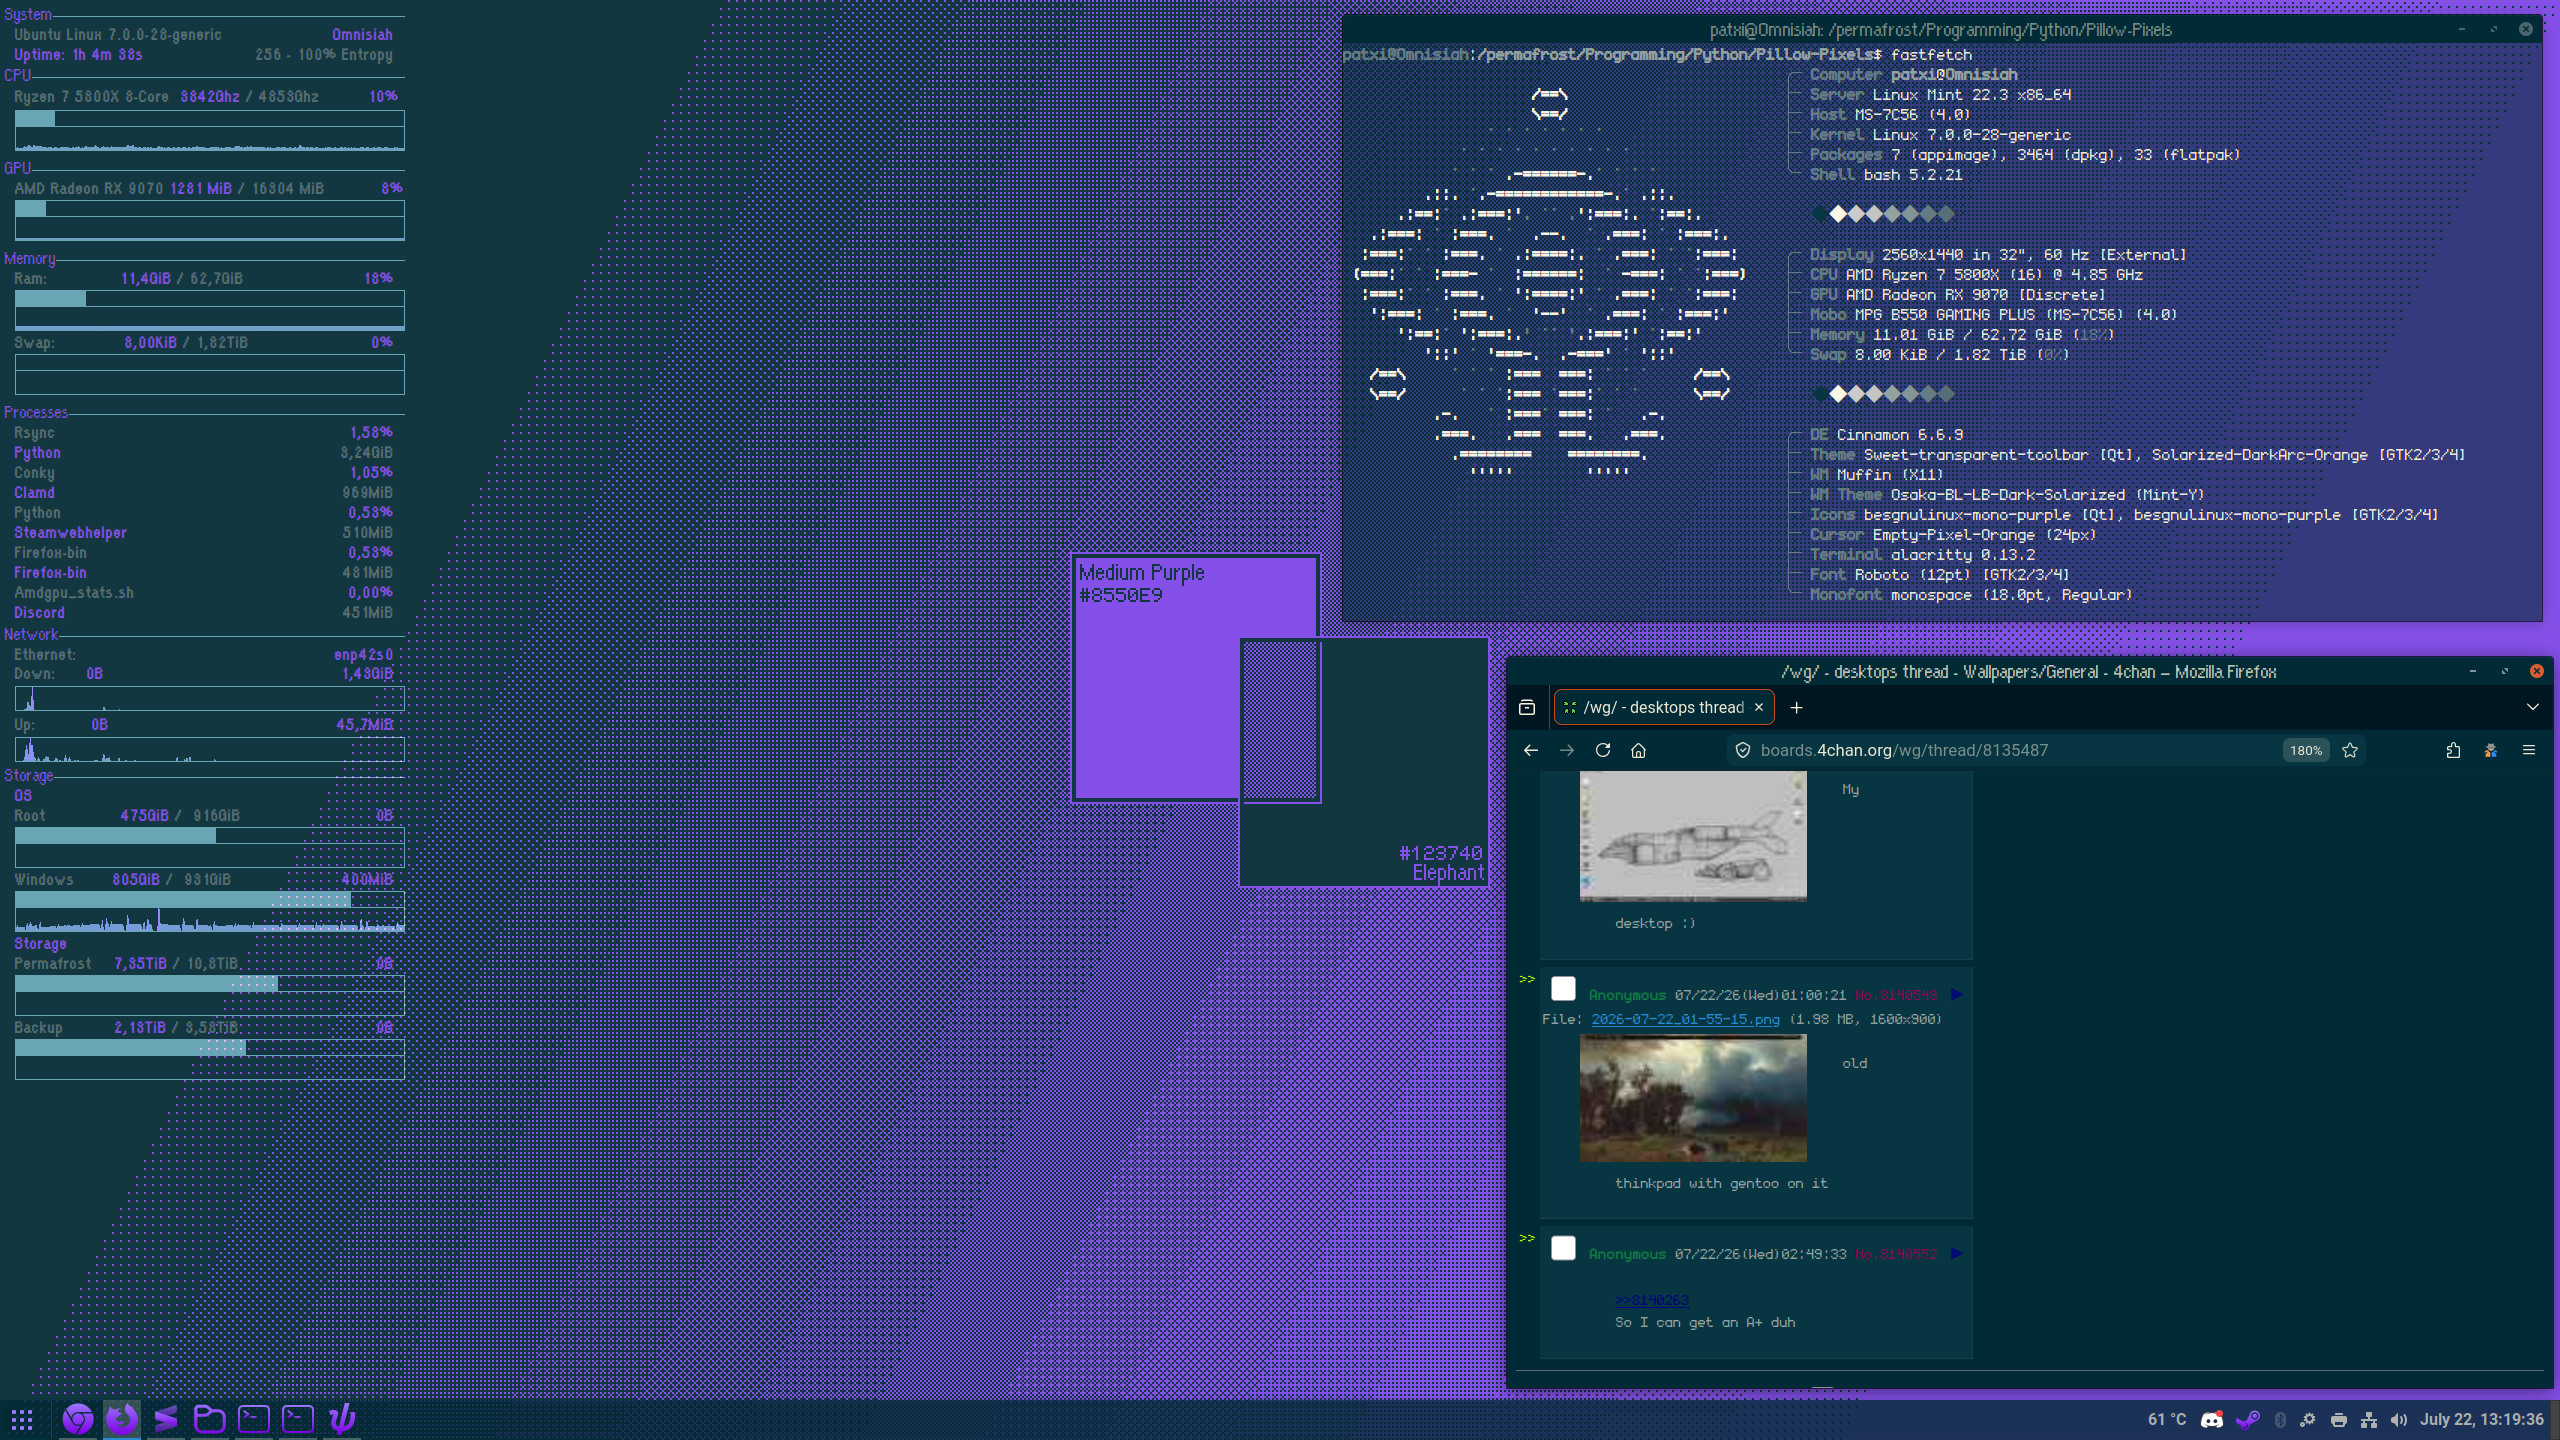Close the /wg/ desktops thread tab
The image size is (2560, 1440).
pyautogui.click(x=1759, y=707)
